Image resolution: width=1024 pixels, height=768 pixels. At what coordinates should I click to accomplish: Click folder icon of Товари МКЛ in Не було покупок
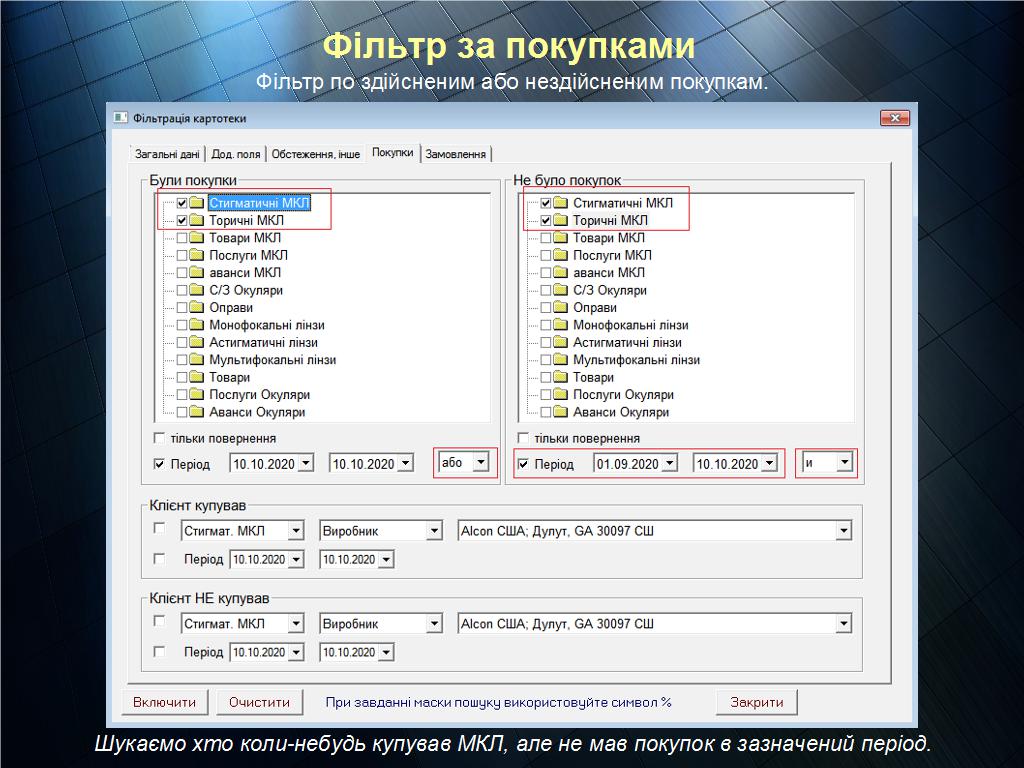coord(561,238)
